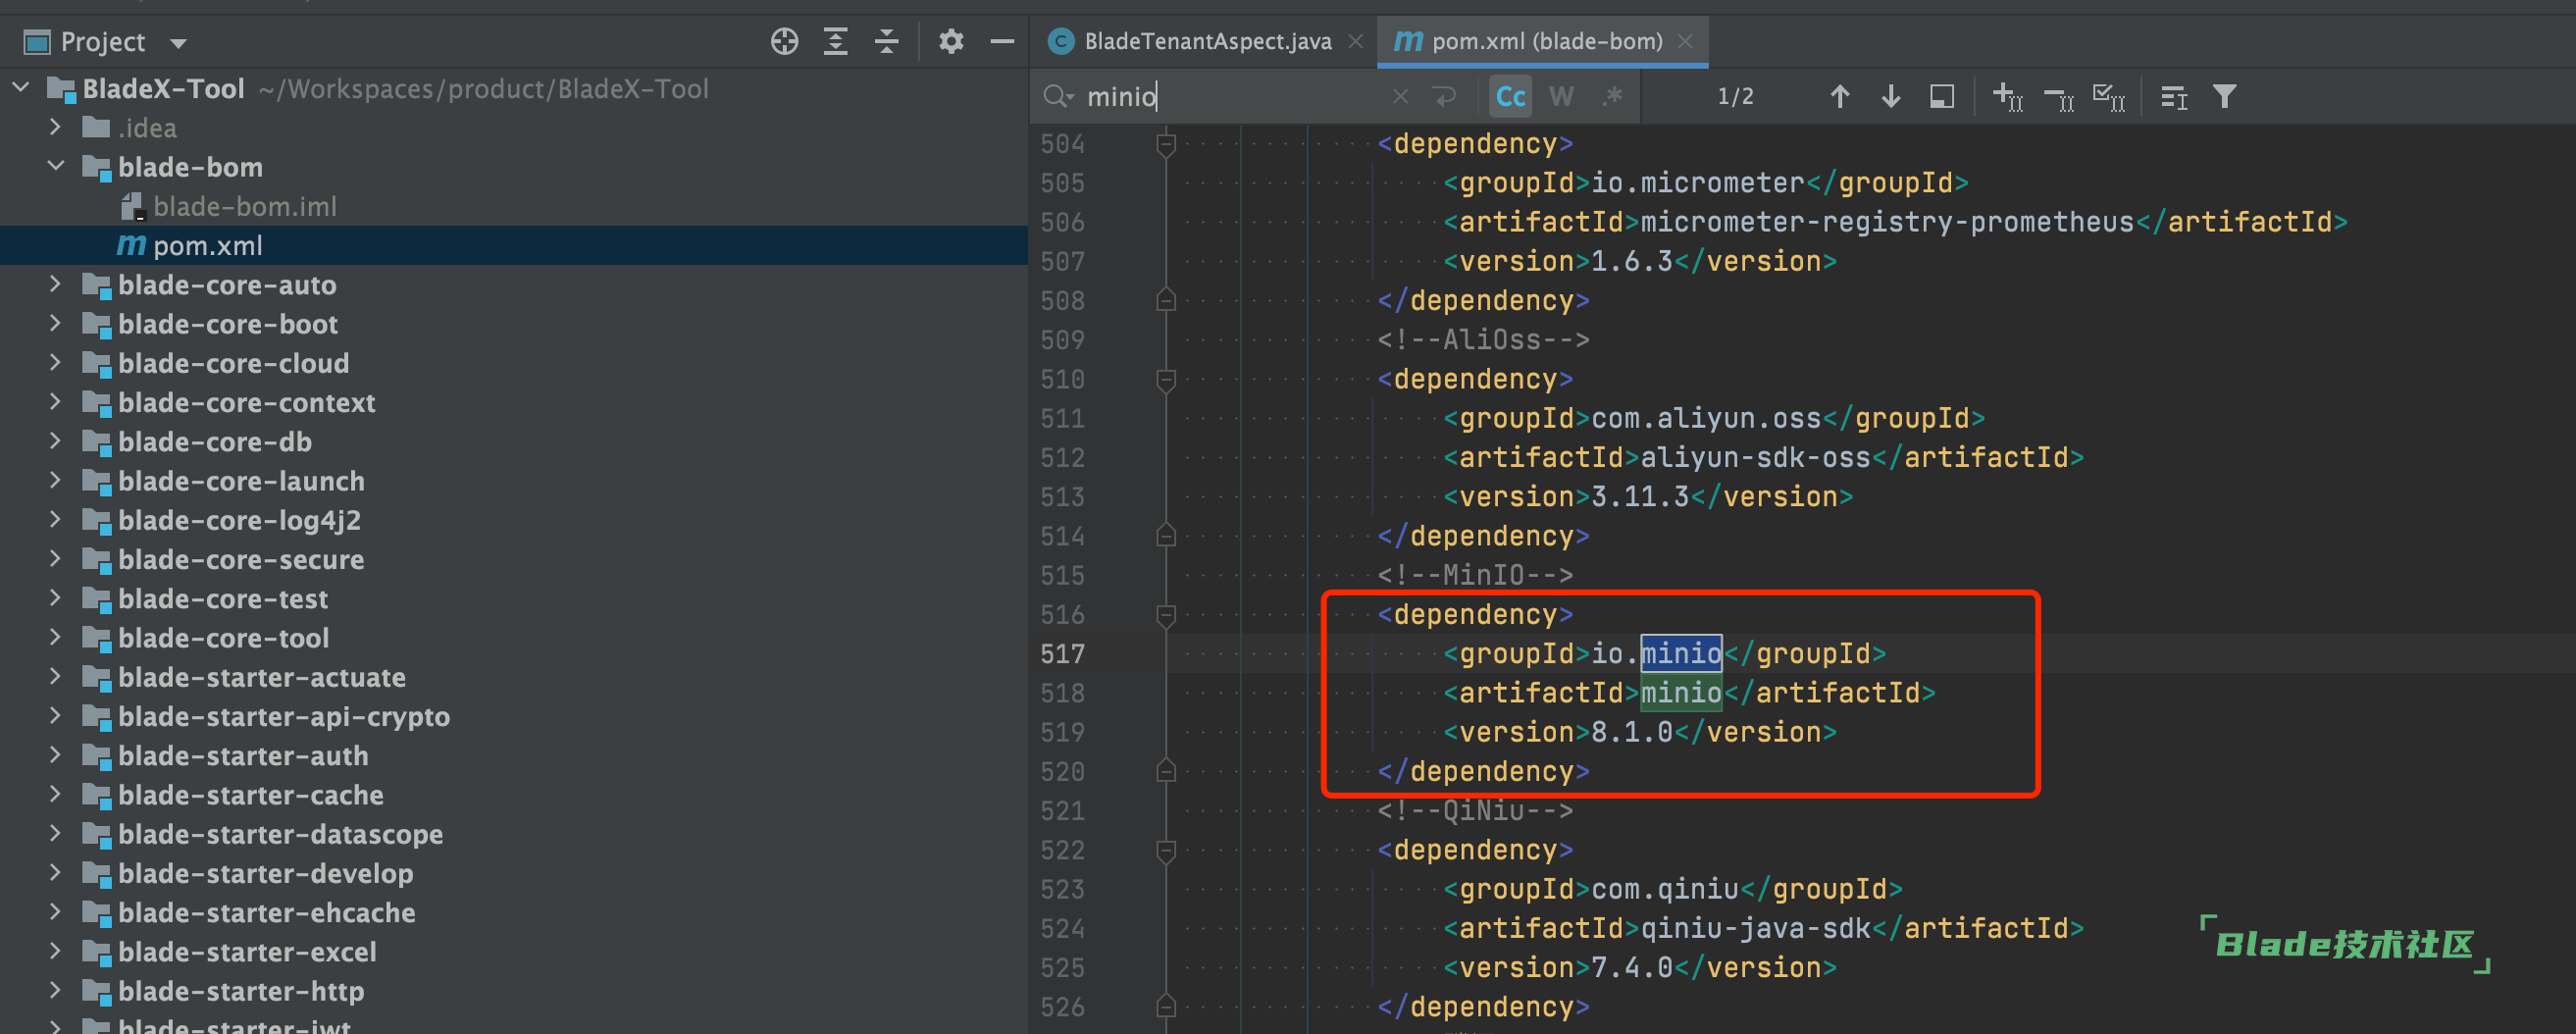Image resolution: width=2576 pixels, height=1034 pixels.
Task: Collapse the blade-bom module
Action: (x=56, y=166)
